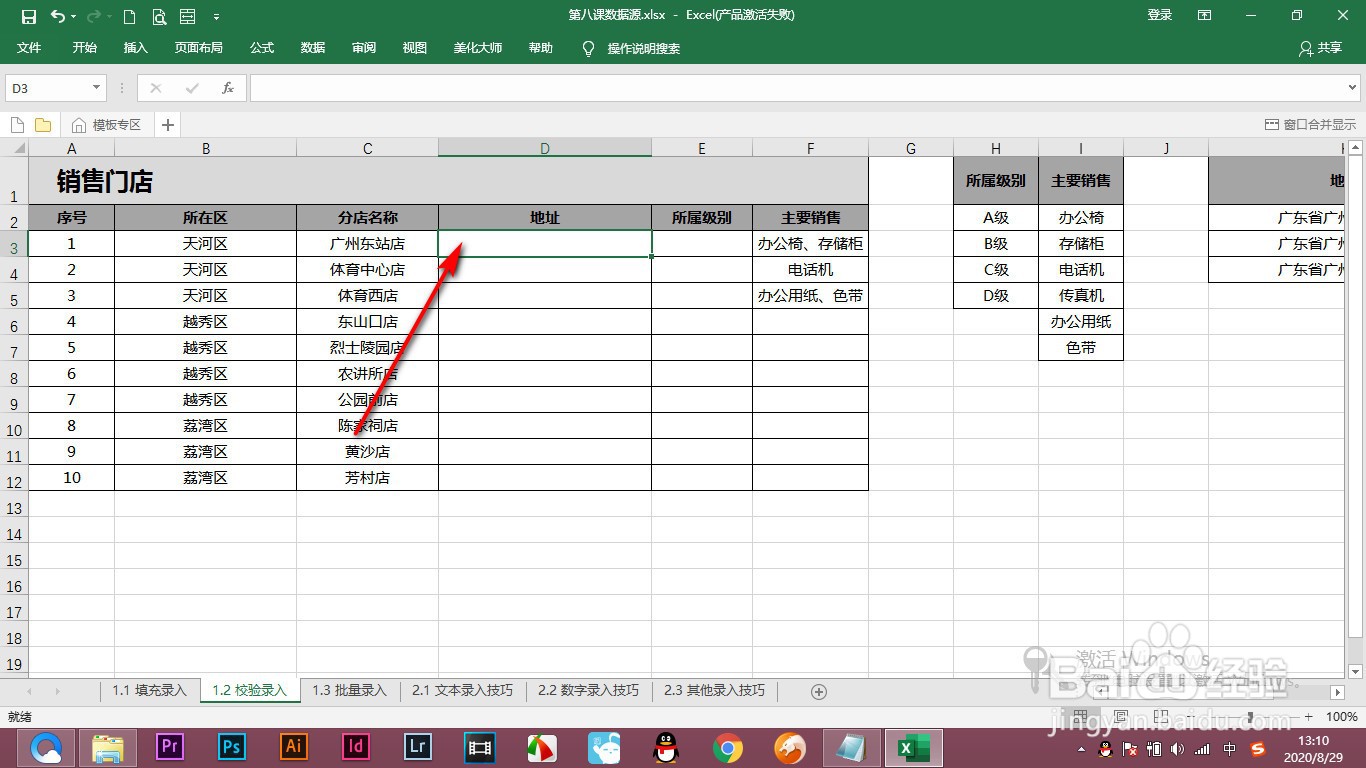Select the A级 cell

[996, 217]
